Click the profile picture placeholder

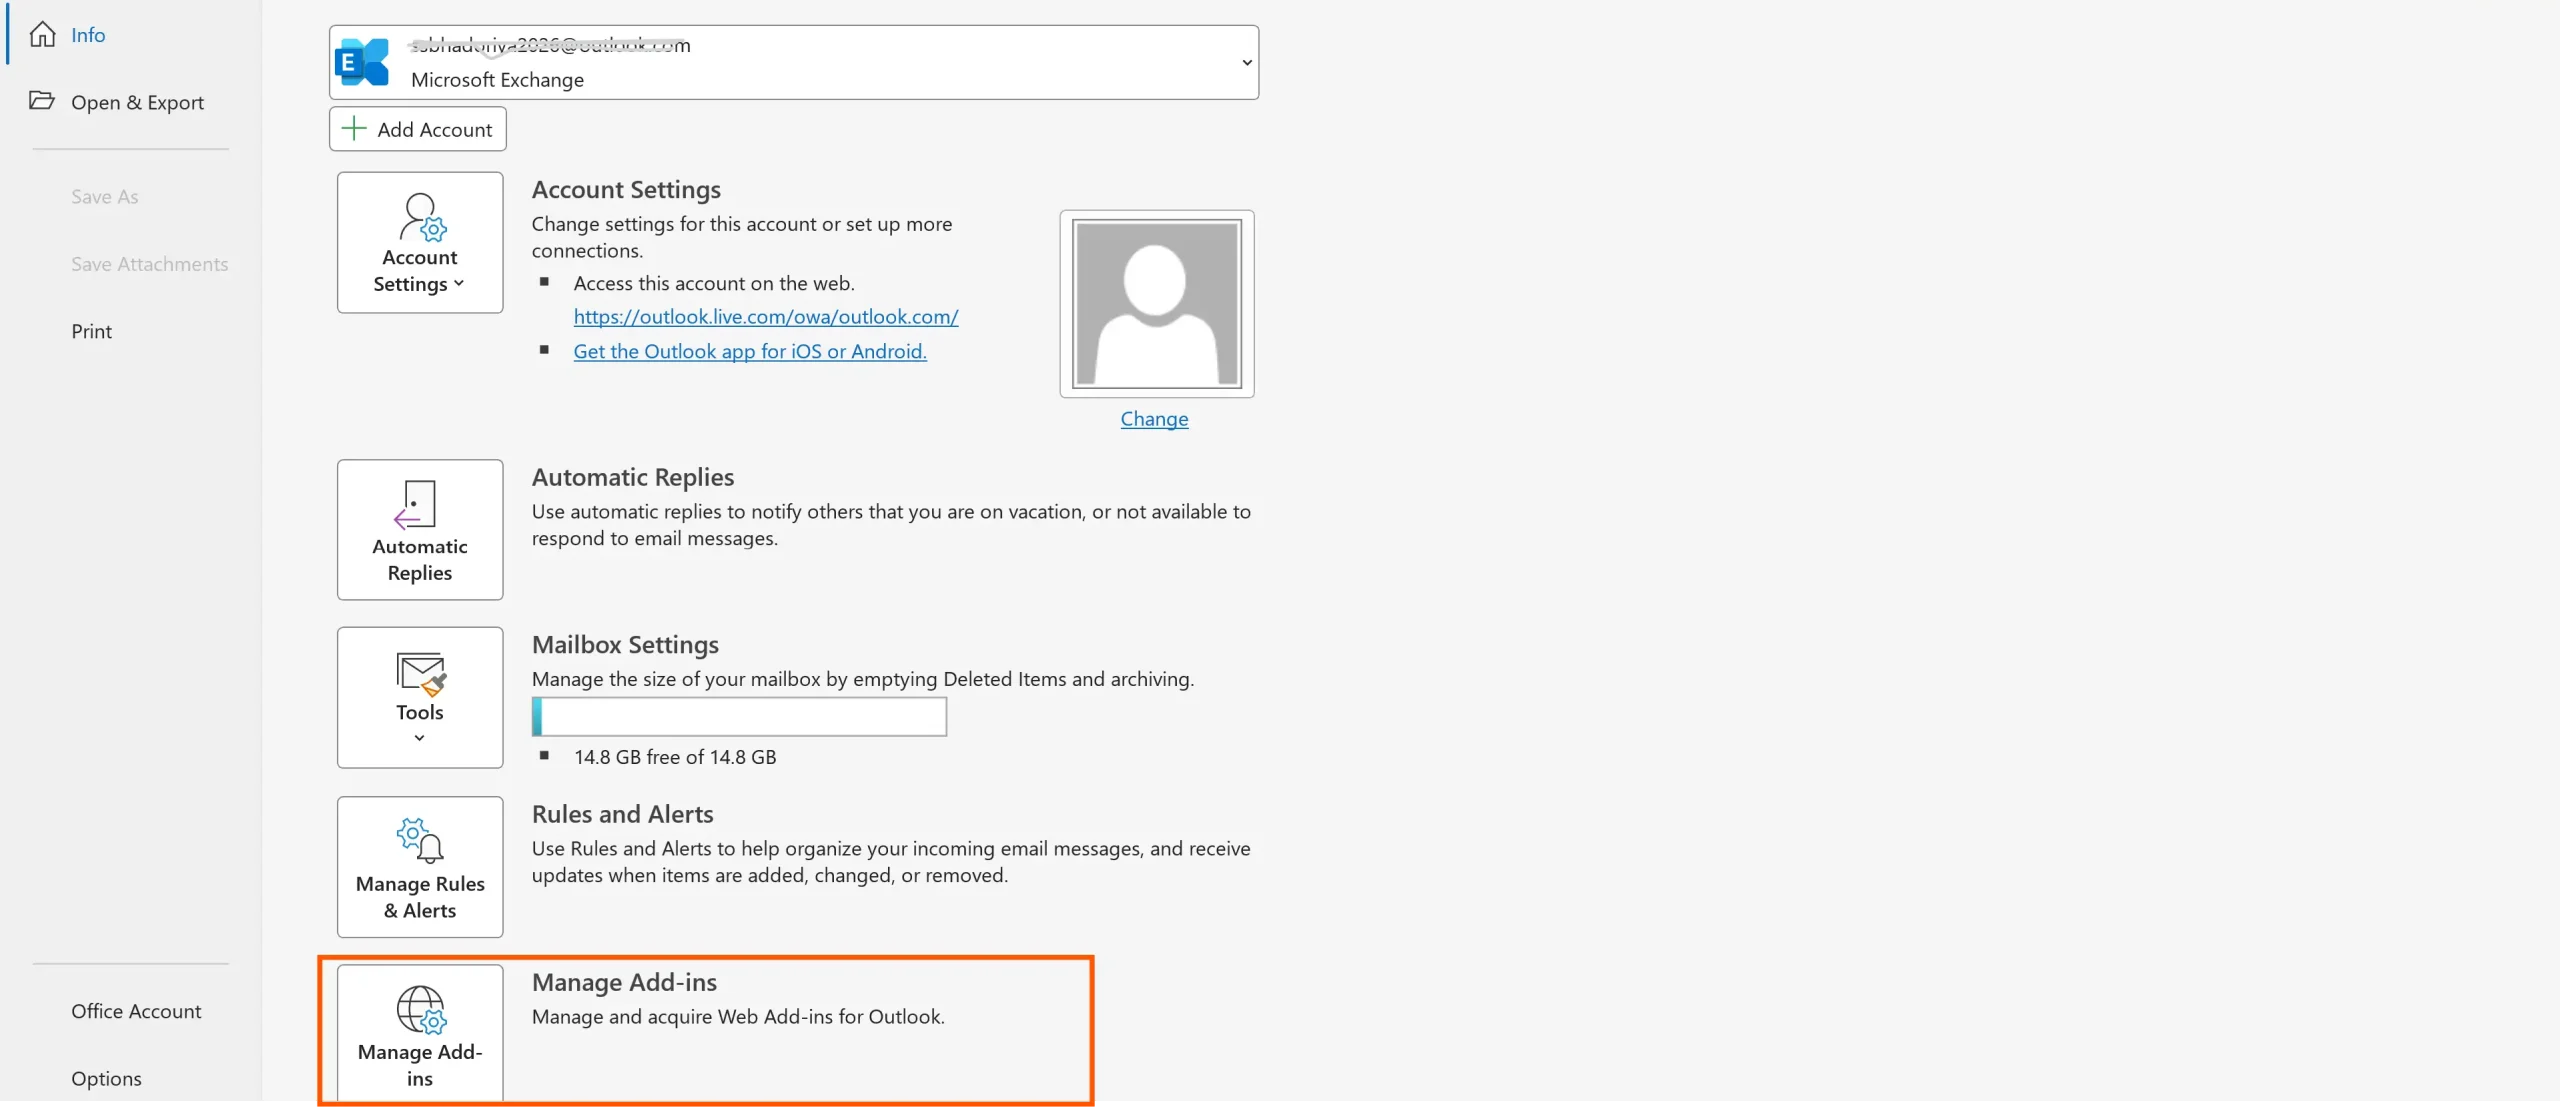point(1157,304)
